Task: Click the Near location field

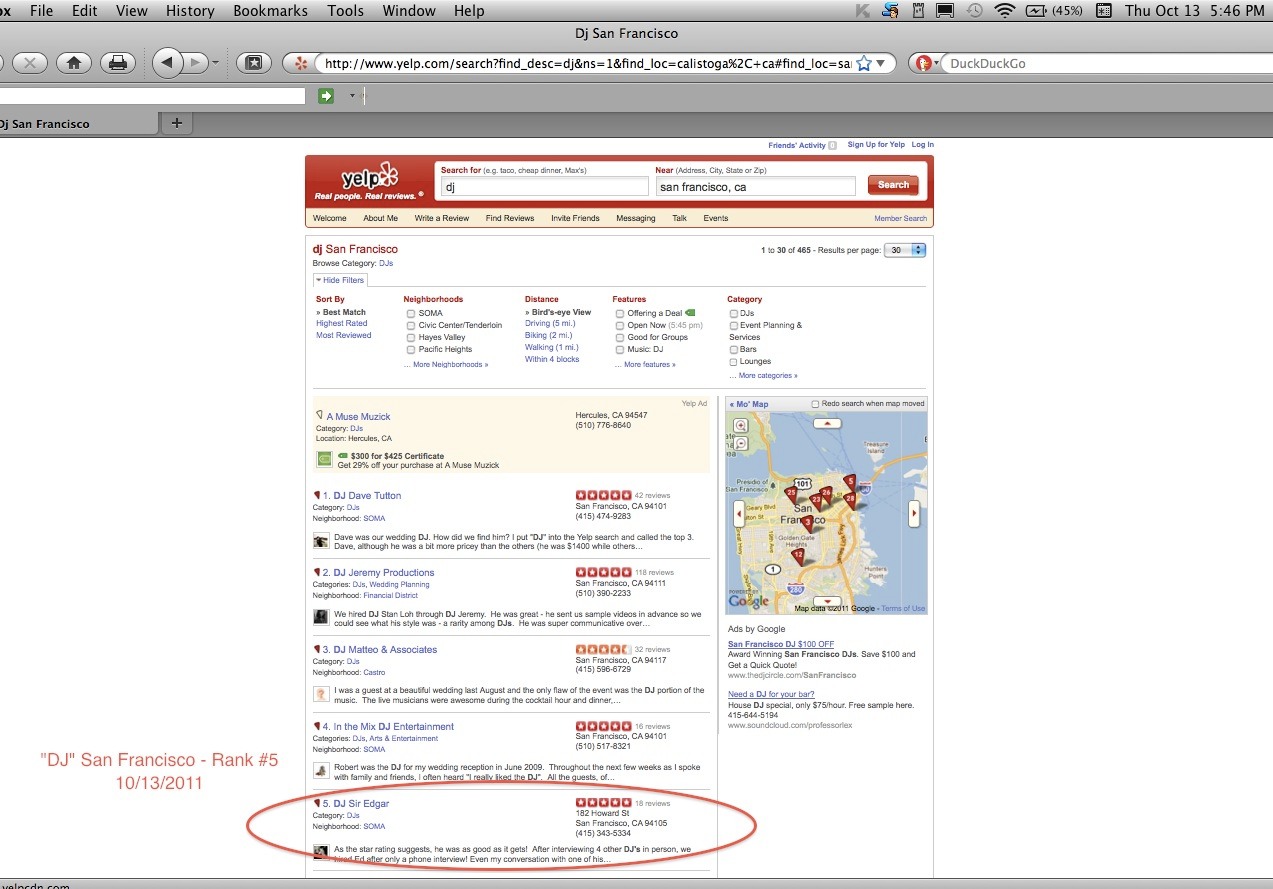Action: click(756, 187)
